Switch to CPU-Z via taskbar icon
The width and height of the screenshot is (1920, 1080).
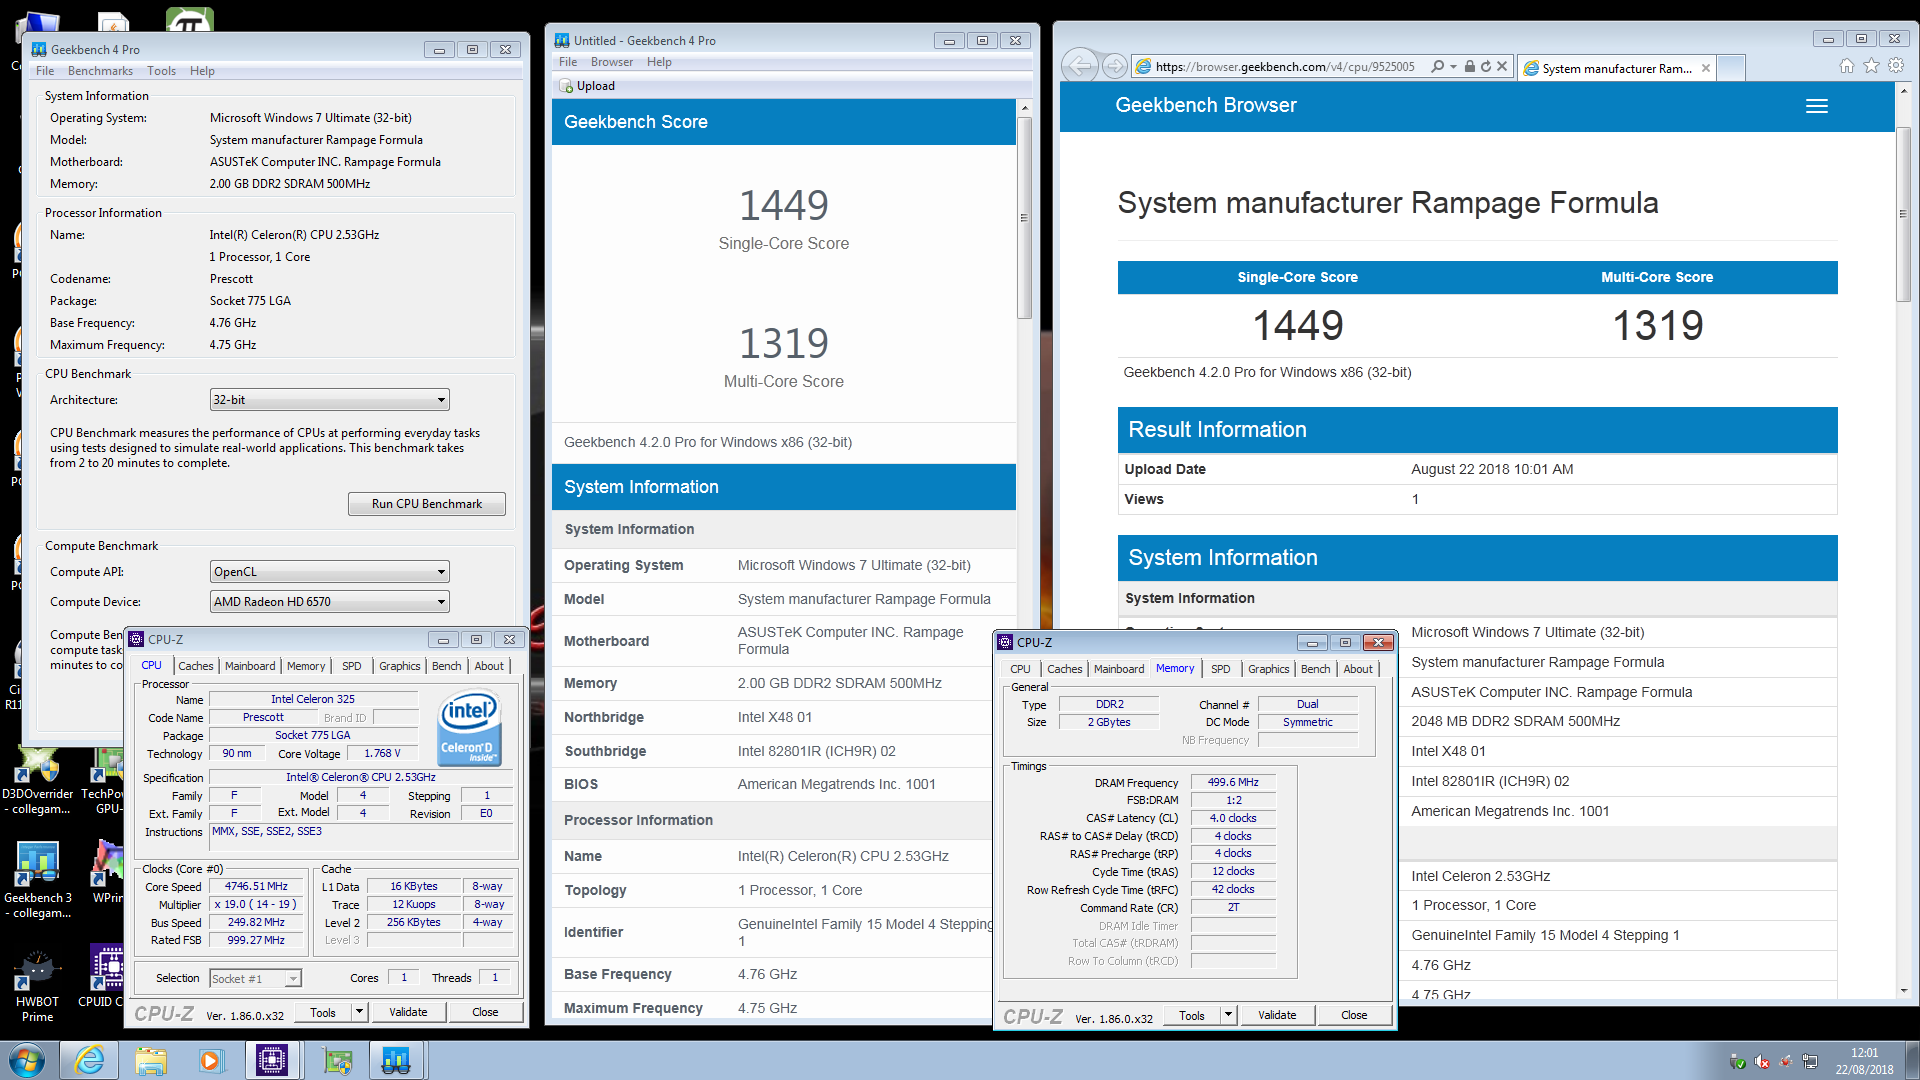[x=272, y=1060]
